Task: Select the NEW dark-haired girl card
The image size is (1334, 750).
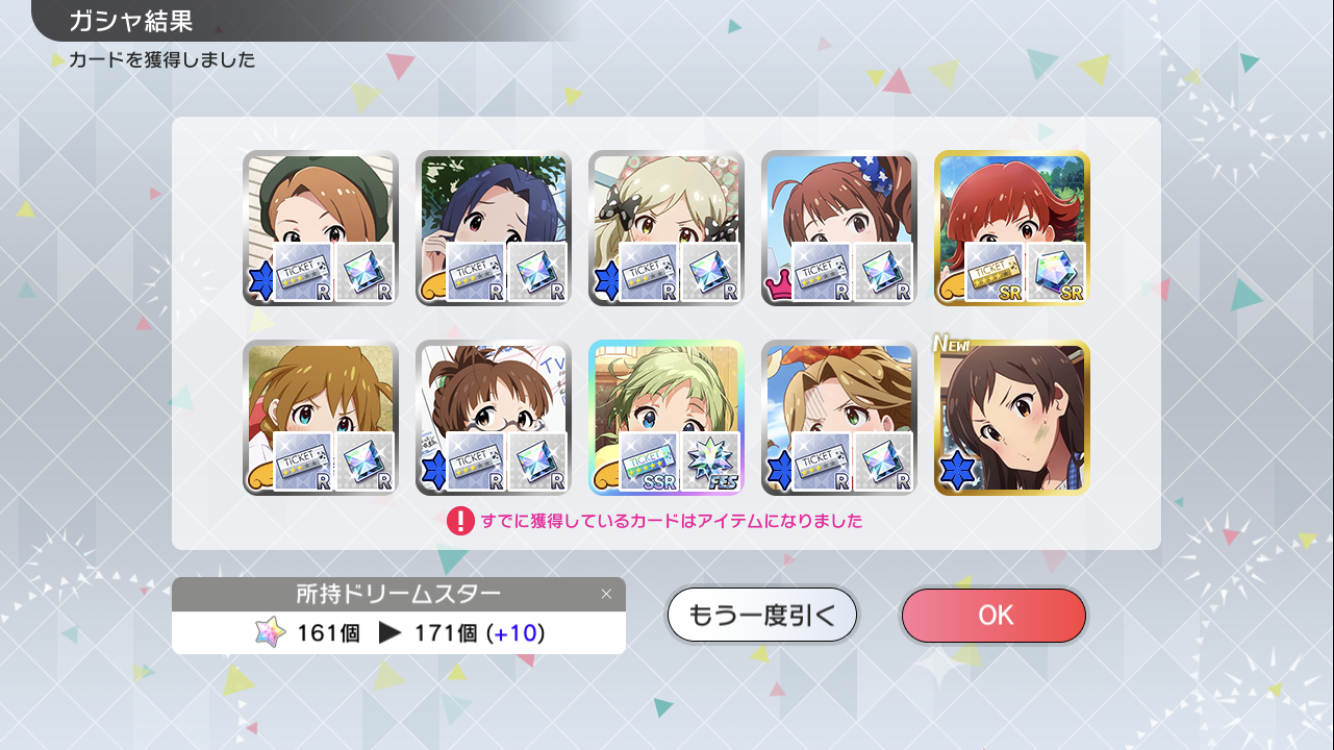Action: 1012,418
